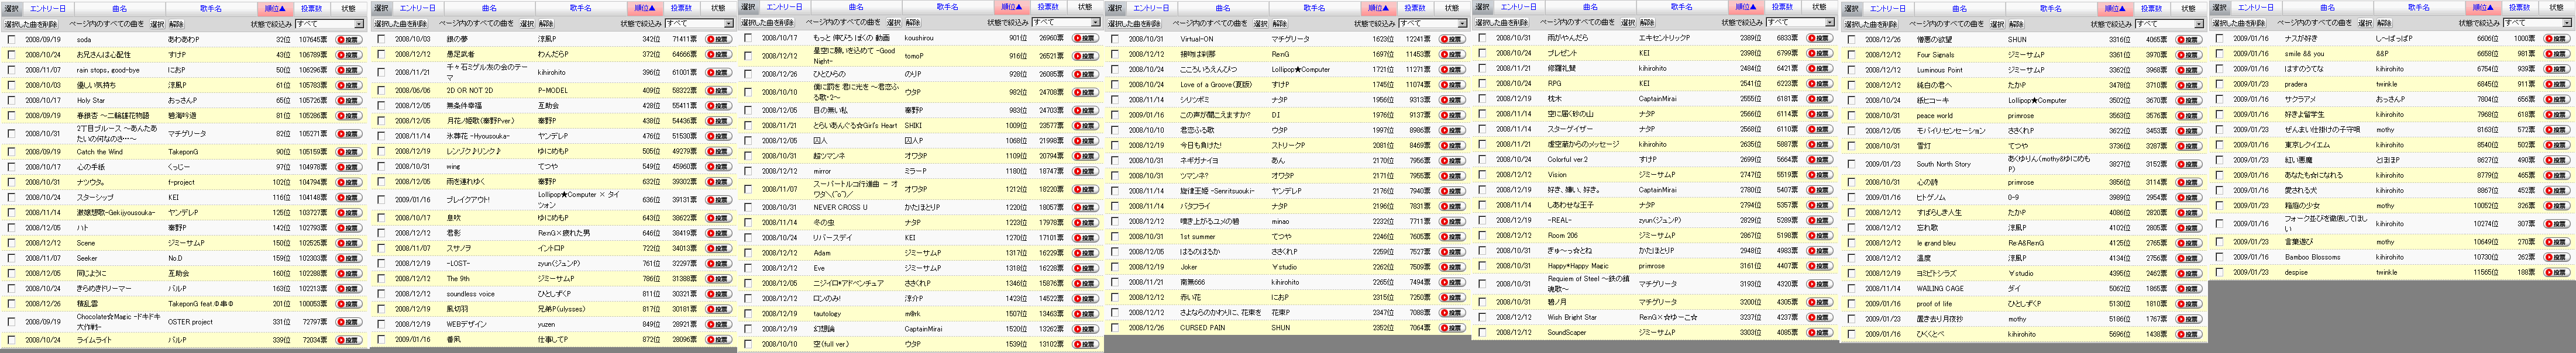Vote for The 9th

(718, 279)
